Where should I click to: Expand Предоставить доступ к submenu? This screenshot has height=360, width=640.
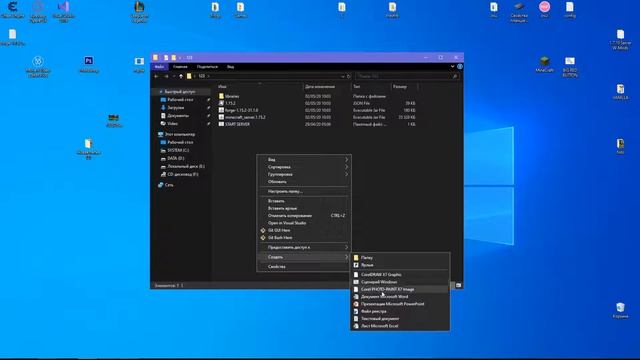tap(304, 247)
